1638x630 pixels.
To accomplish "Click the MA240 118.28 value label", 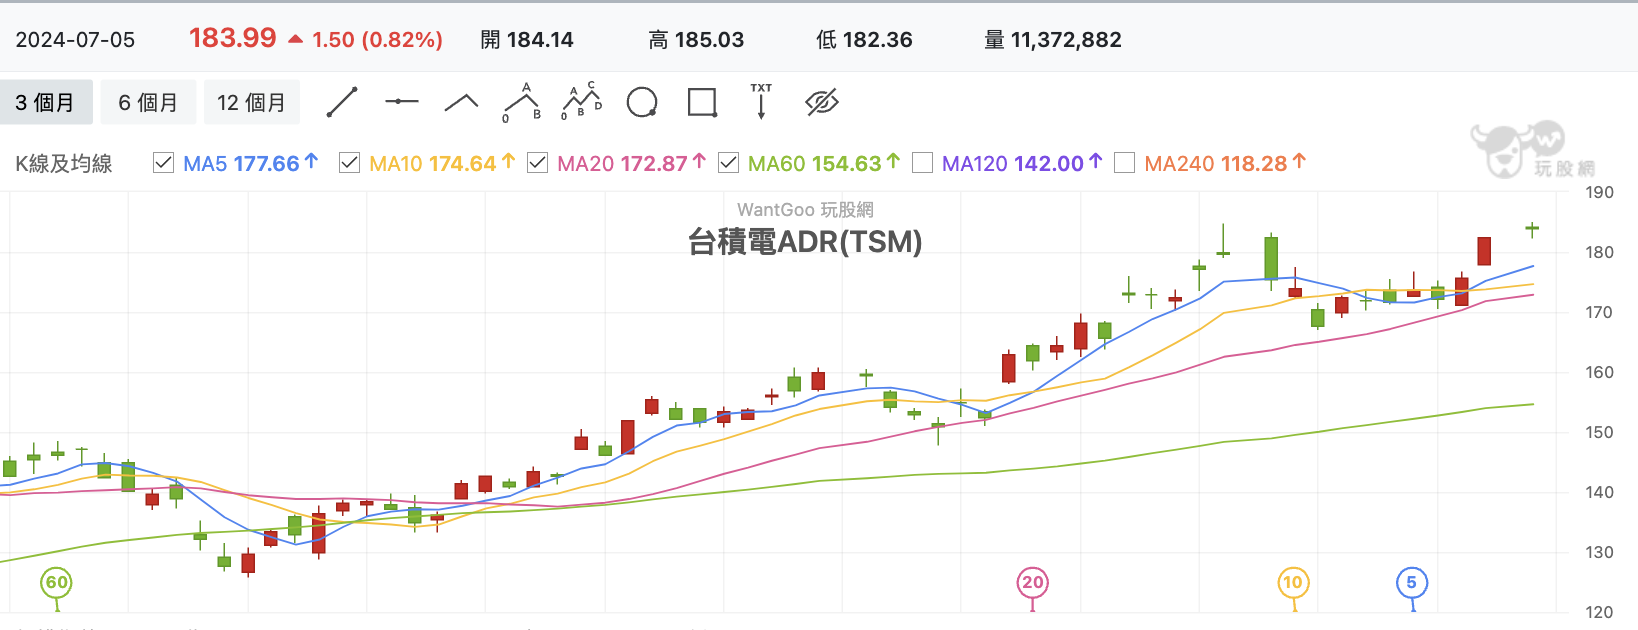I will click(x=1225, y=163).
